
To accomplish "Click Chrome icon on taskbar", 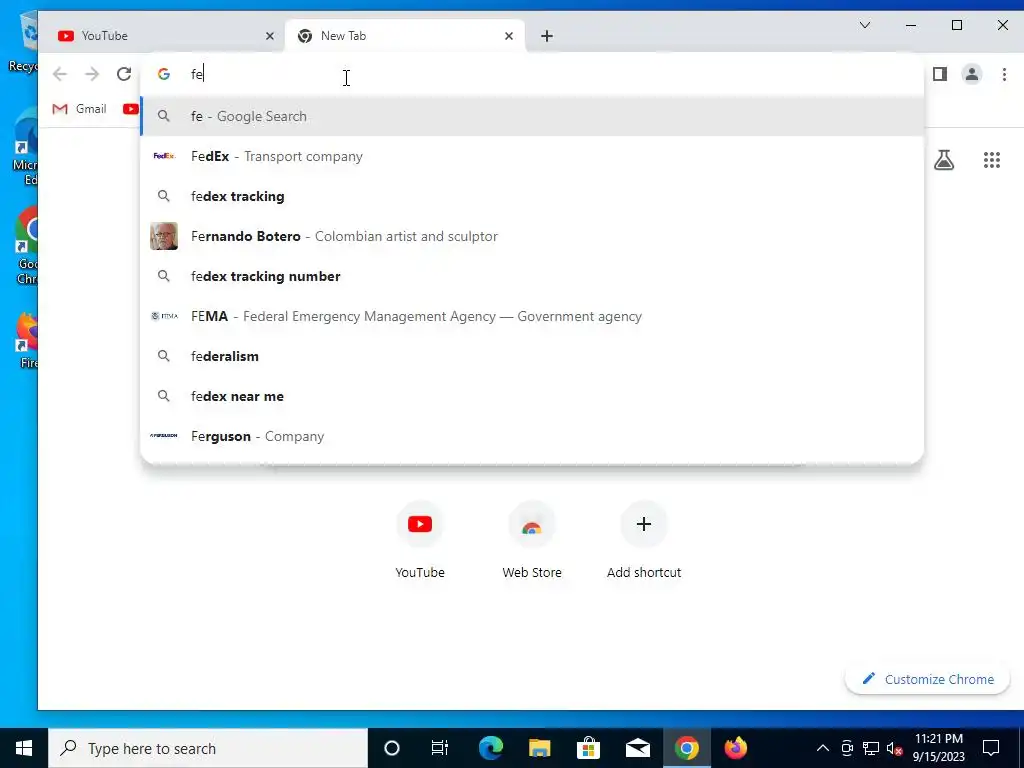I will [x=686, y=748].
